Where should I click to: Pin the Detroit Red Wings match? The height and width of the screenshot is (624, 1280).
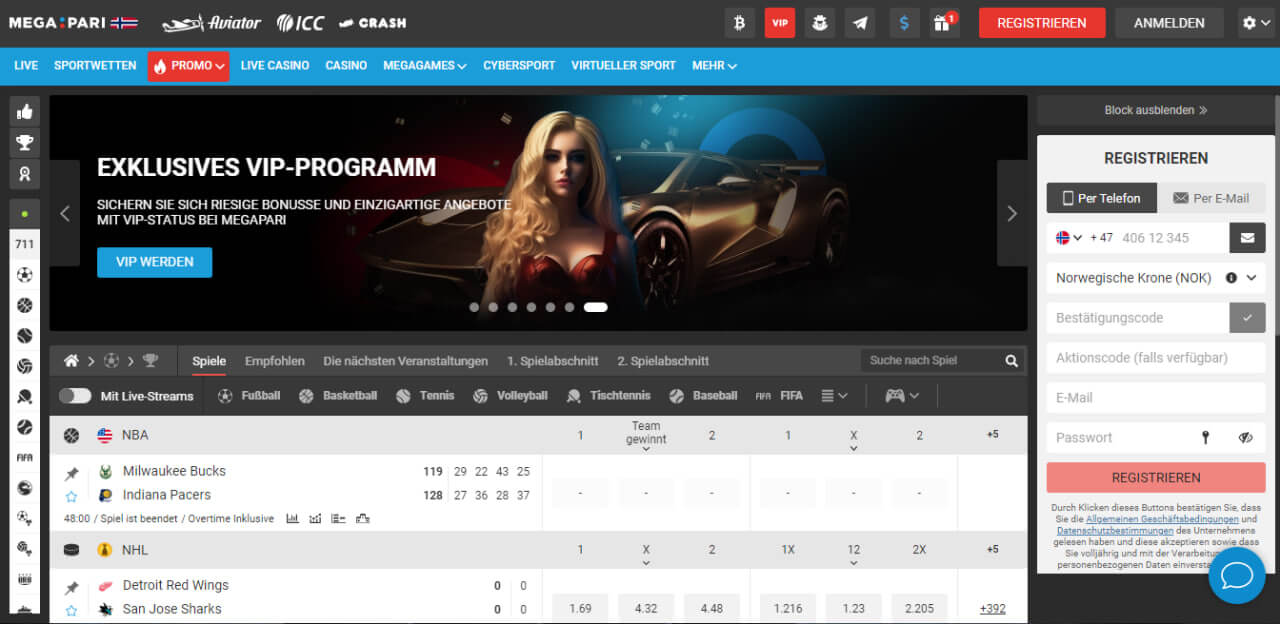click(x=72, y=587)
